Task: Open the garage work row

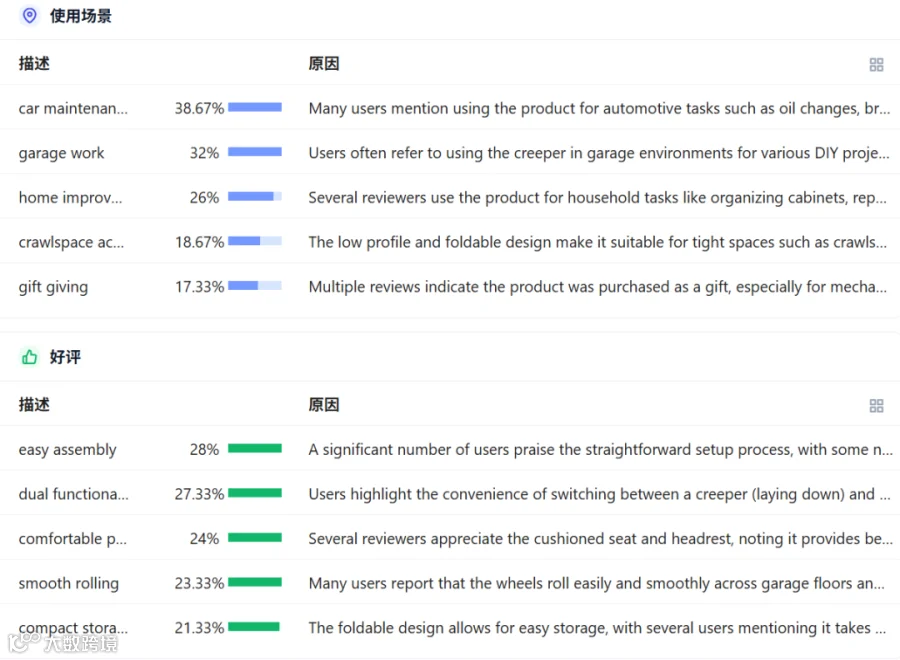Action: 450,152
